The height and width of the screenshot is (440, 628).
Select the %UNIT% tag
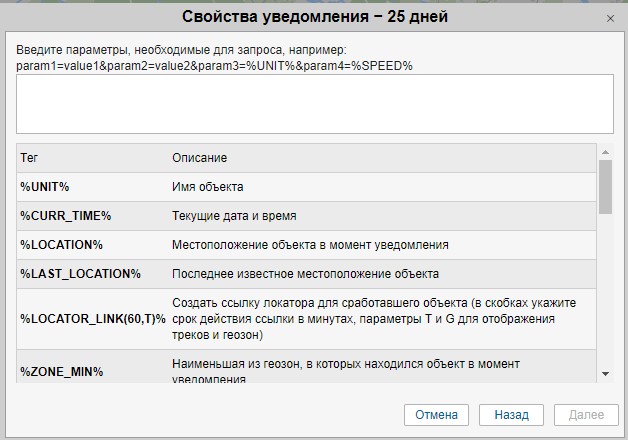(45, 187)
